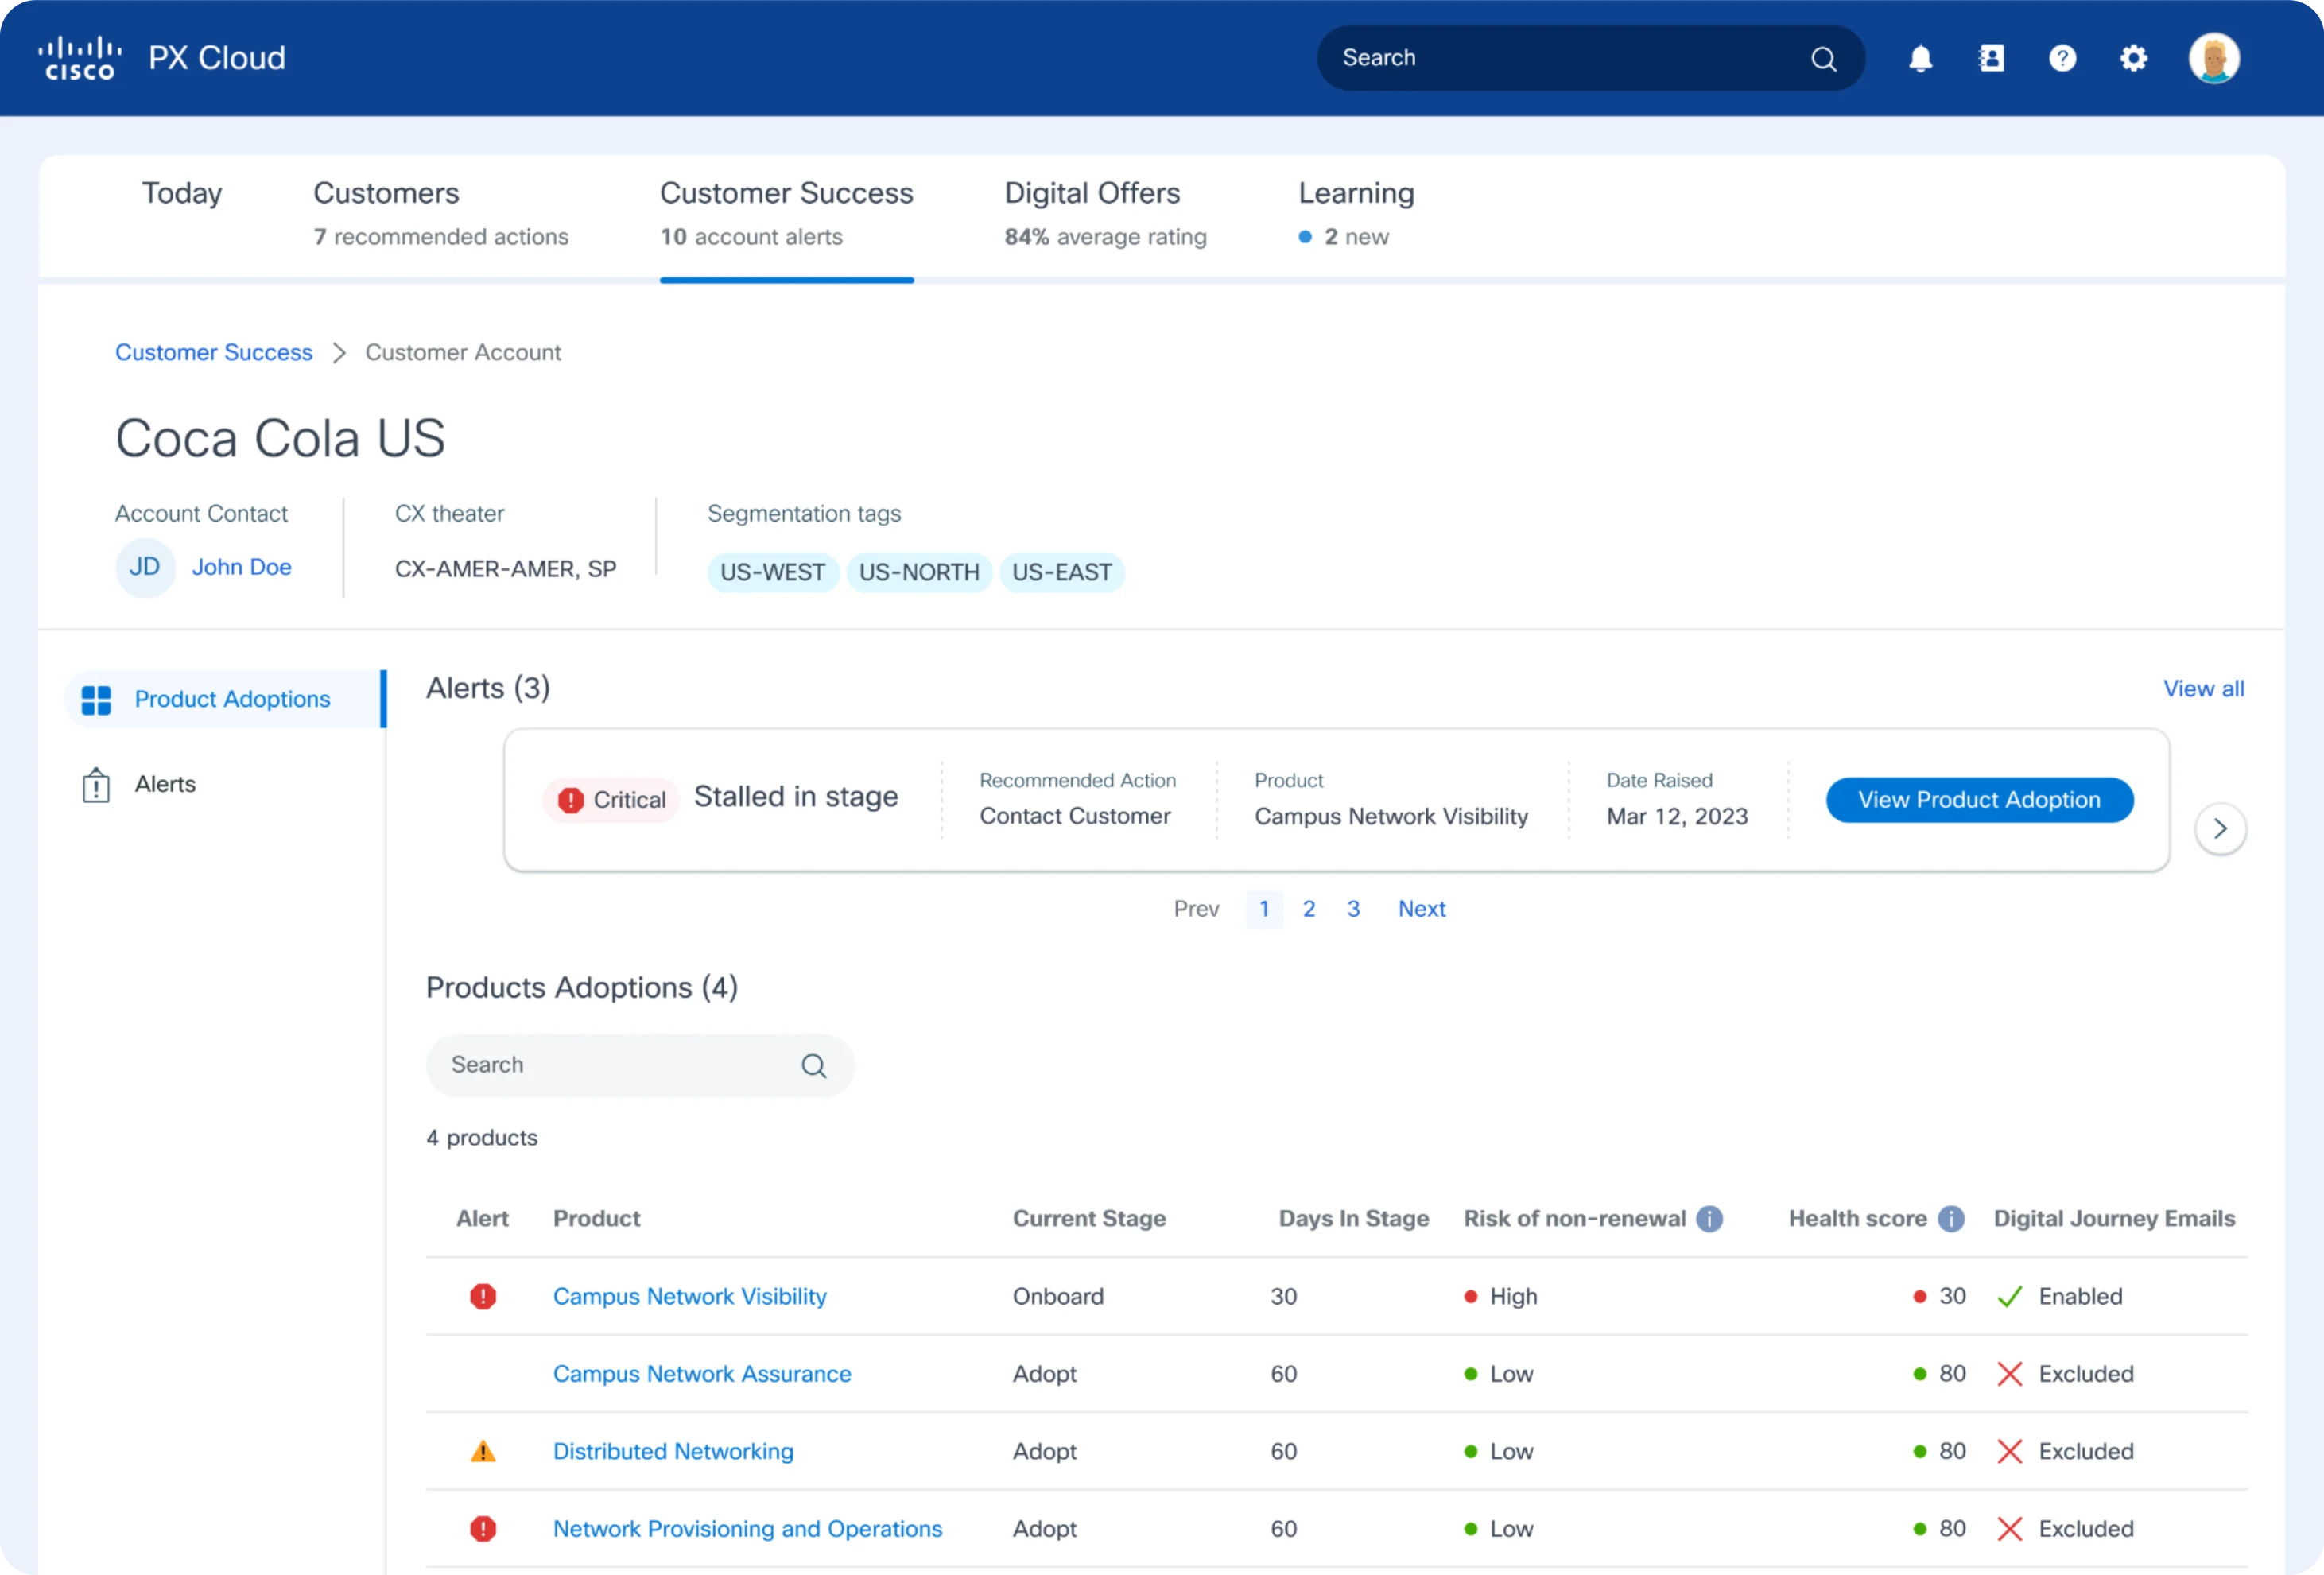Focus the Products Adoptions search field

tap(640, 1066)
